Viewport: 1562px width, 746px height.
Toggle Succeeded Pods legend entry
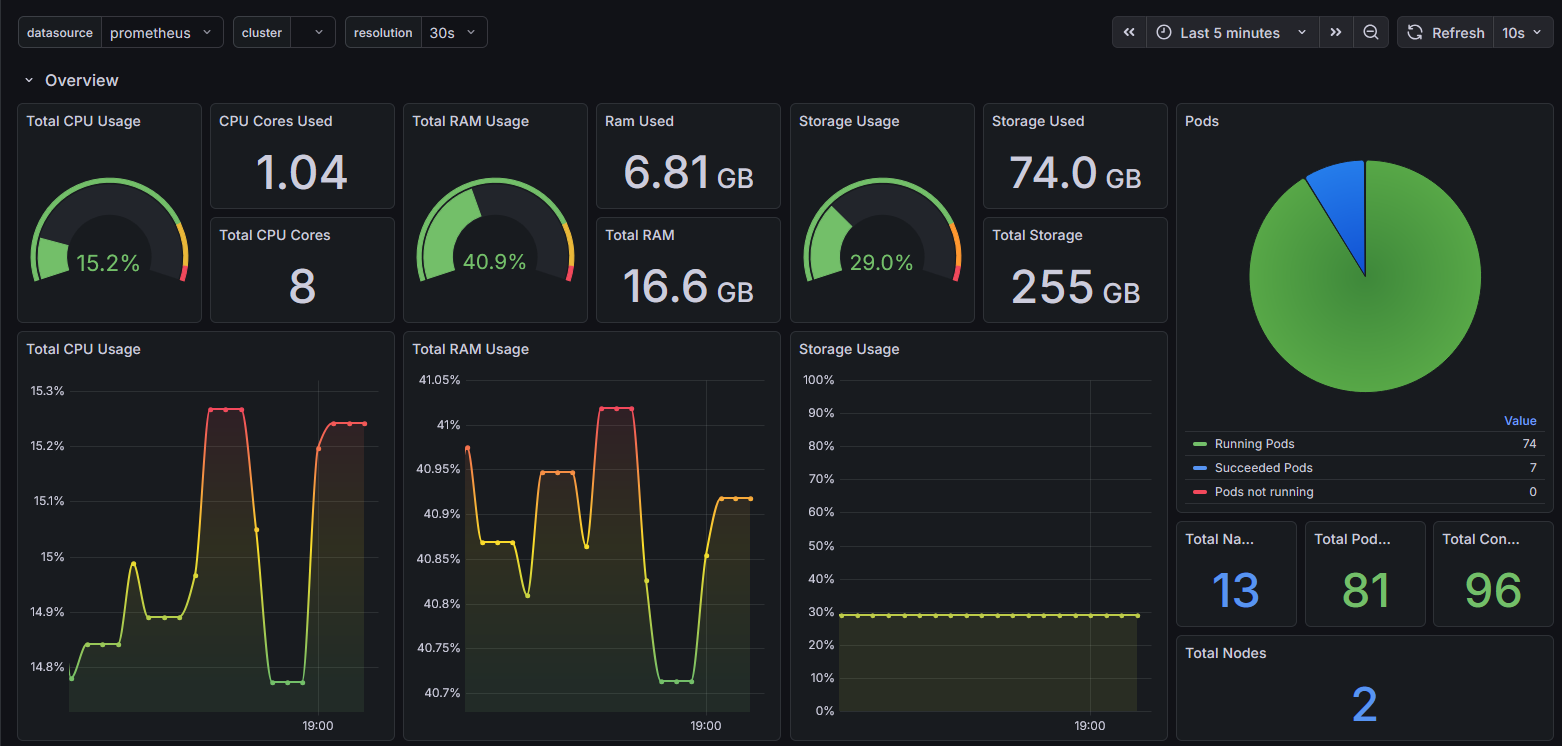coord(1262,467)
